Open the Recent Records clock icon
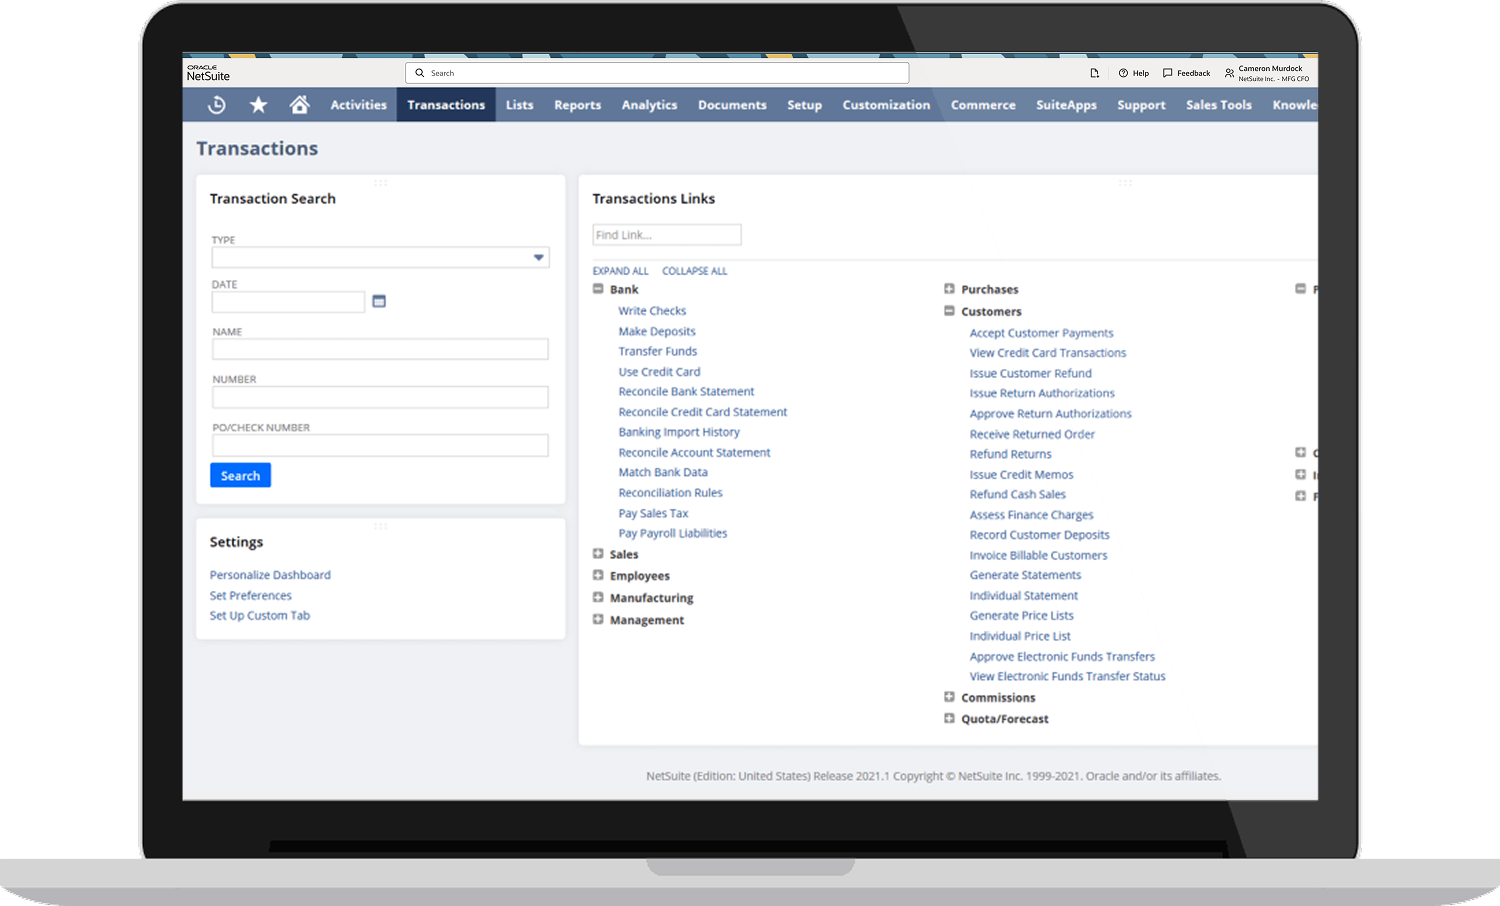This screenshot has width=1500, height=906. (x=216, y=105)
